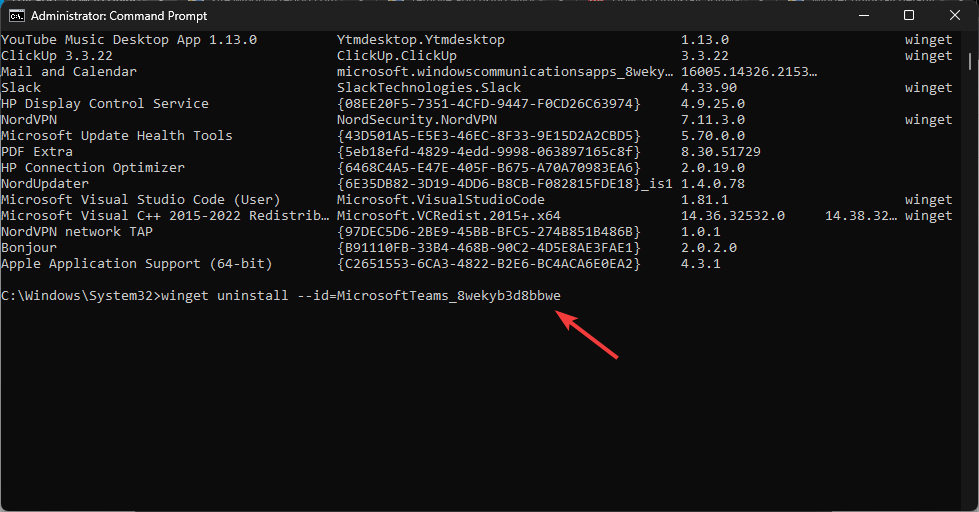
Task: Click the vertical scrollbar thumb
Action: click(x=970, y=61)
